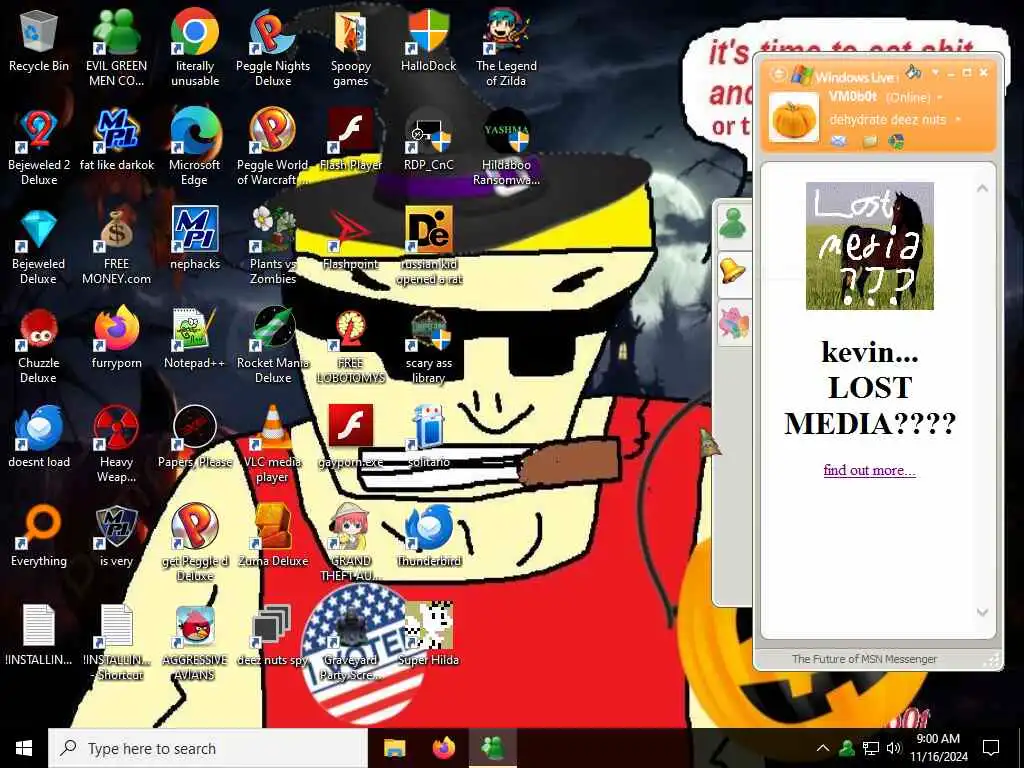Screen dimensions: 1024x768
Task: Switch to the pink piggy bank tab
Action: [x=733, y=323]
